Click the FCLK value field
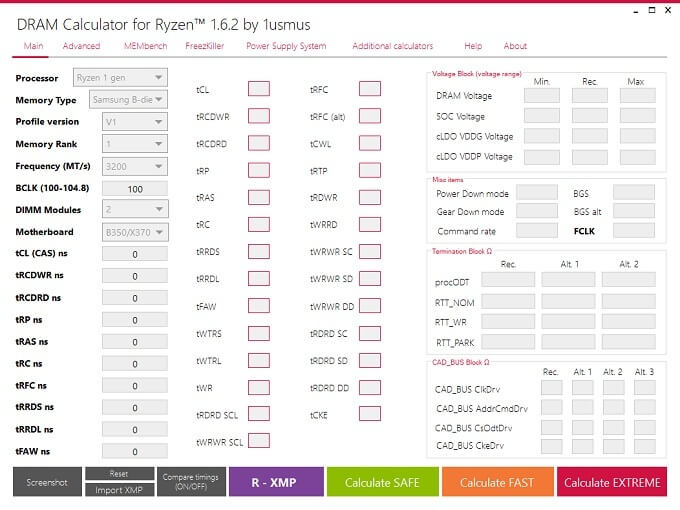Image resolution: width=680 pixels, height=510 pixels. 634,231
